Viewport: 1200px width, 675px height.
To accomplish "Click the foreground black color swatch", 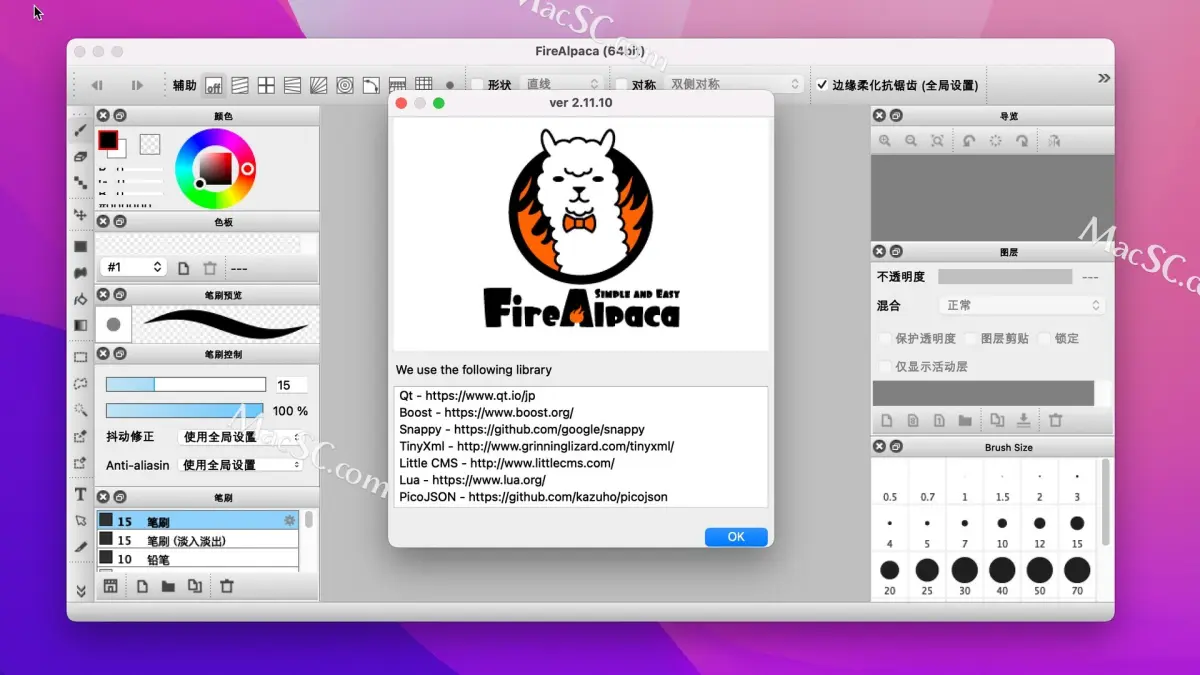I will point(108,140).
